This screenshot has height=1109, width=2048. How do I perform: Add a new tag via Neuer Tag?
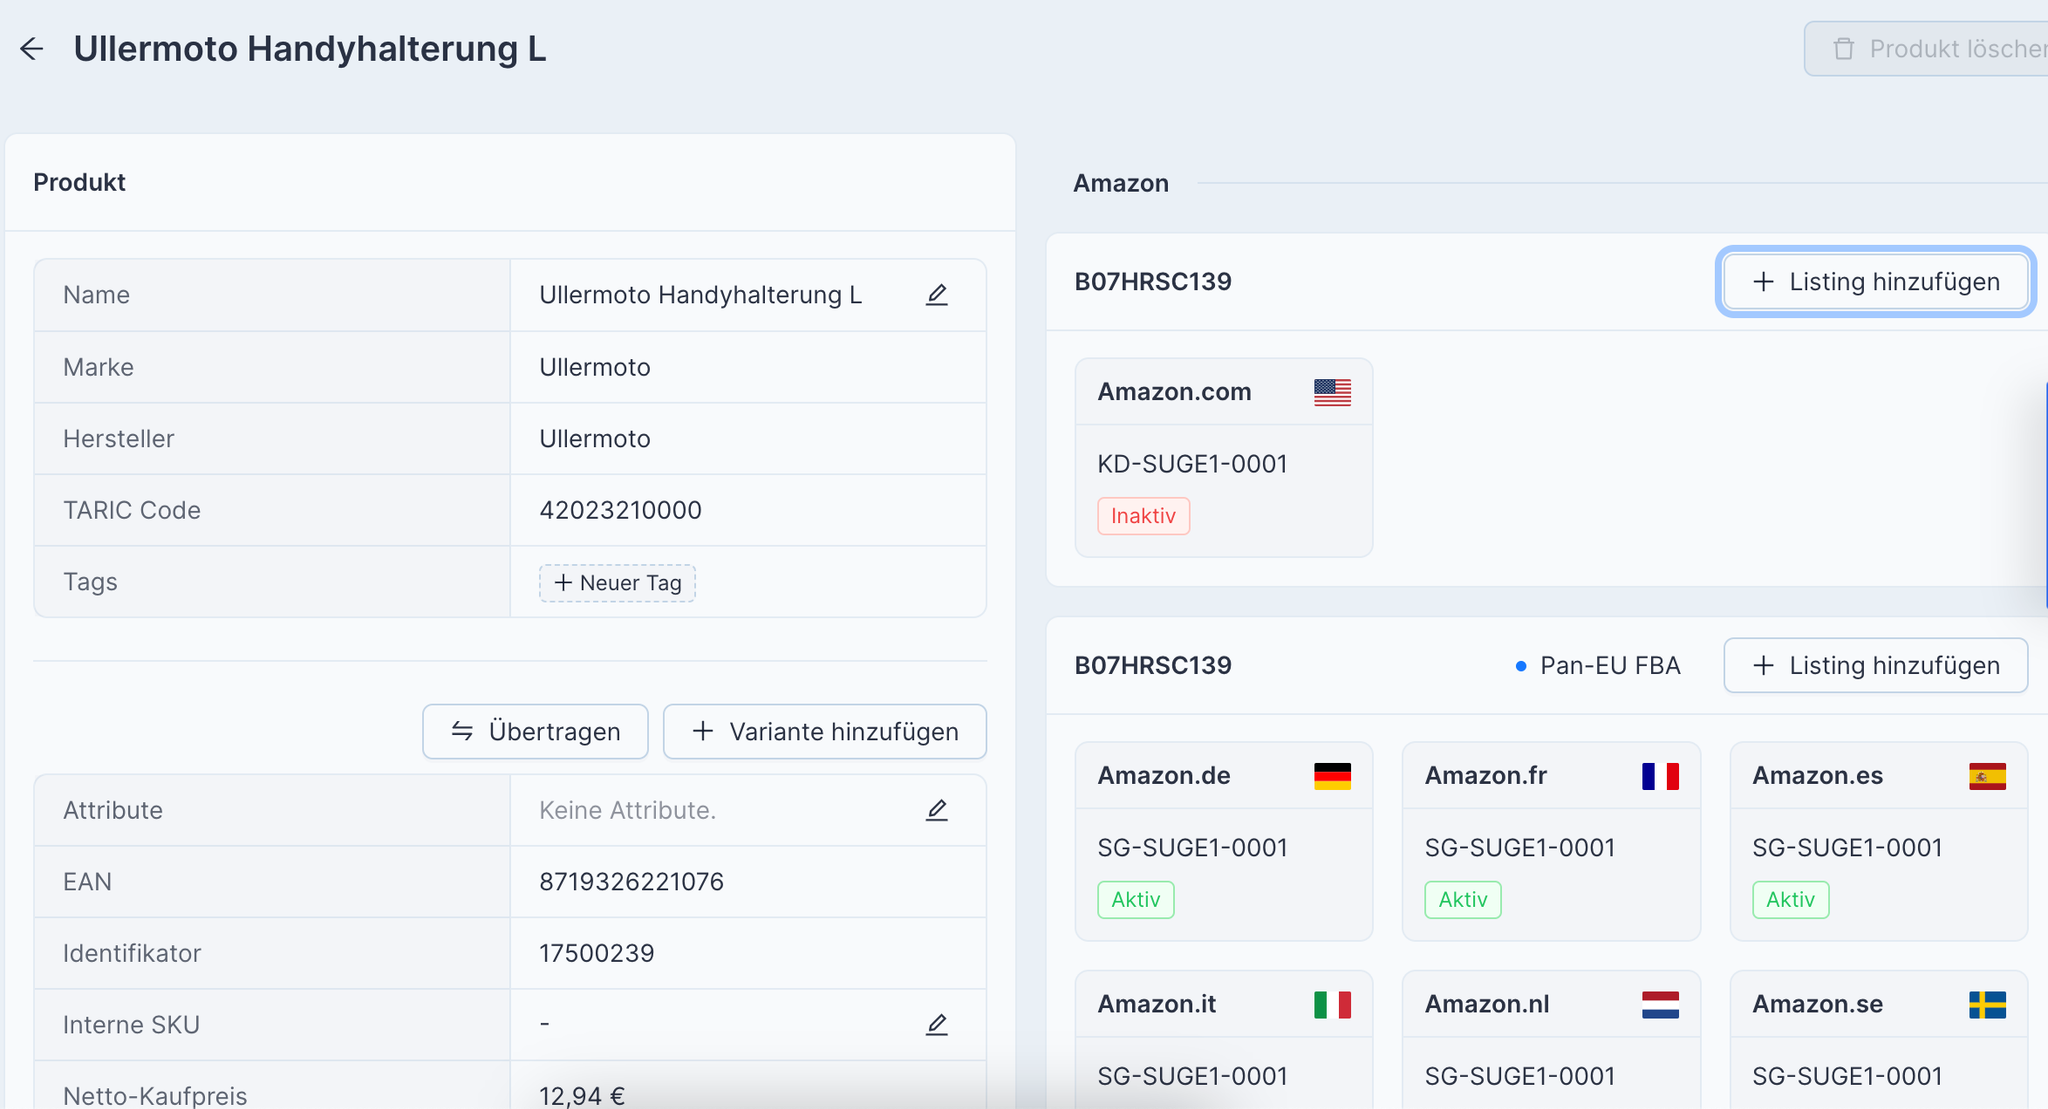point(618,583)
